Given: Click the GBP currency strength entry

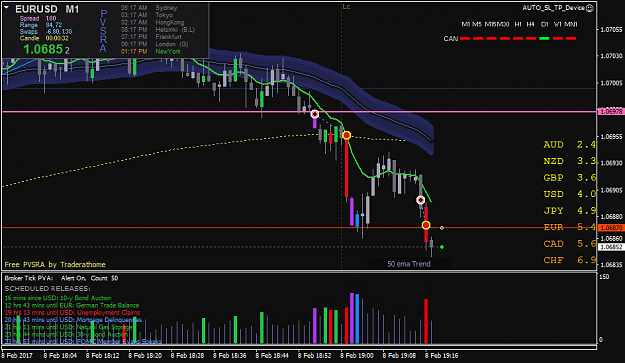Looking at the screenshot, I should pyautogui.click(x=570, y=178).
